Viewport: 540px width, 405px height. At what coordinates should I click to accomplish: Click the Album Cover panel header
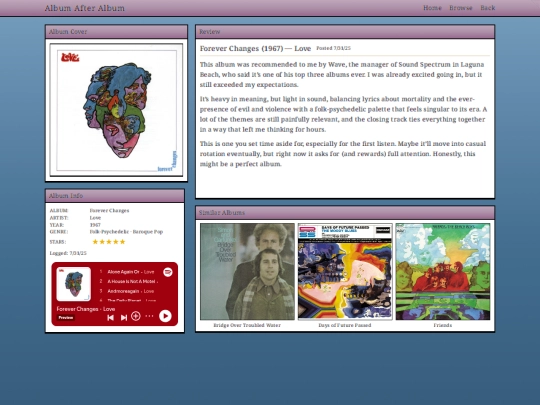tap(116, 32)
